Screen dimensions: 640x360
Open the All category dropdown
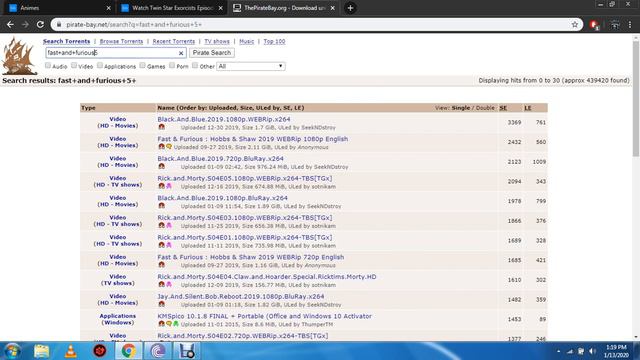pyautogui.click(x=251, y=66)
